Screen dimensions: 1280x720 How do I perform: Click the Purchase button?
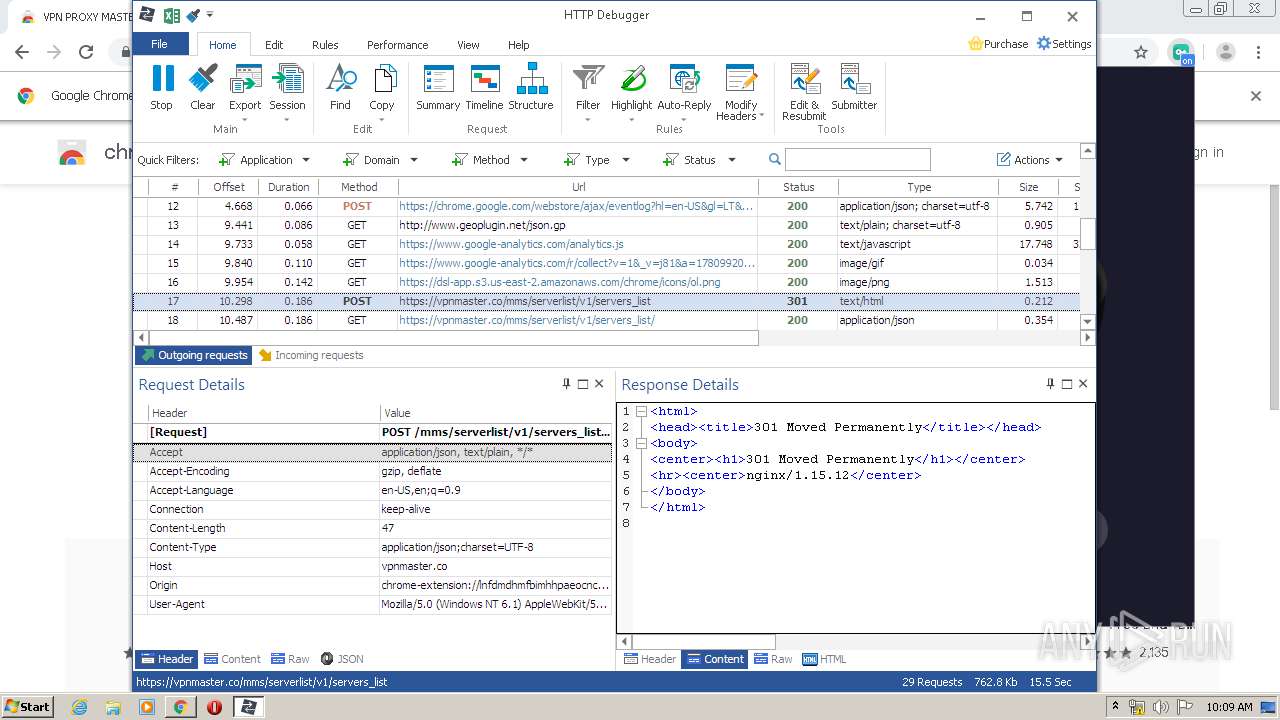[x=998, y=44]
